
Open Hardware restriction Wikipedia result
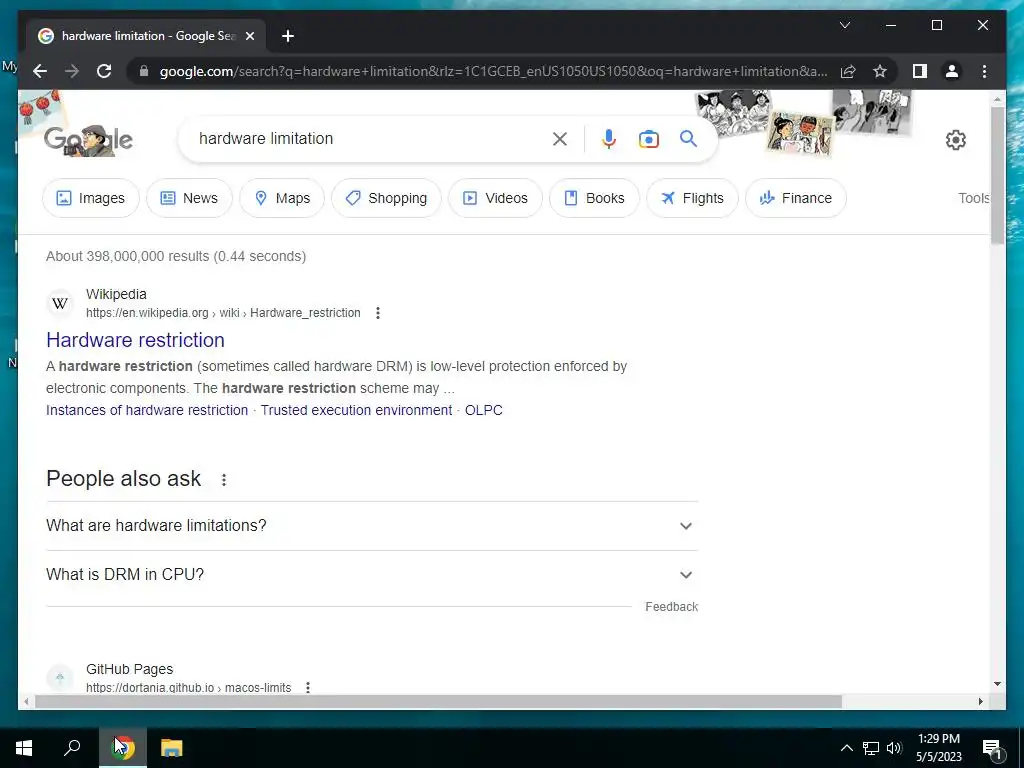[135, 340]
